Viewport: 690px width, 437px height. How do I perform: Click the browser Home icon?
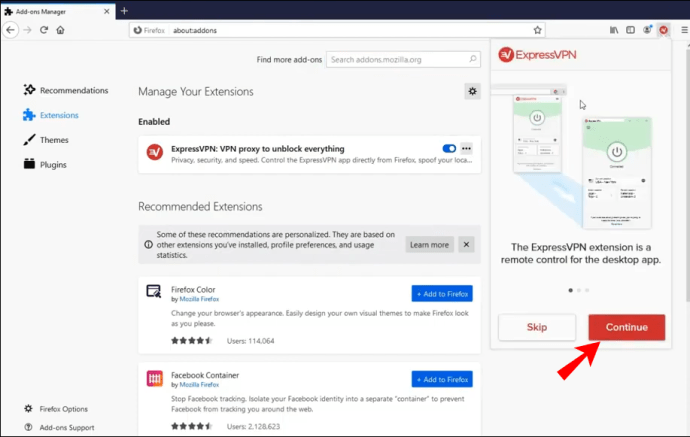[x=60, y=30]
